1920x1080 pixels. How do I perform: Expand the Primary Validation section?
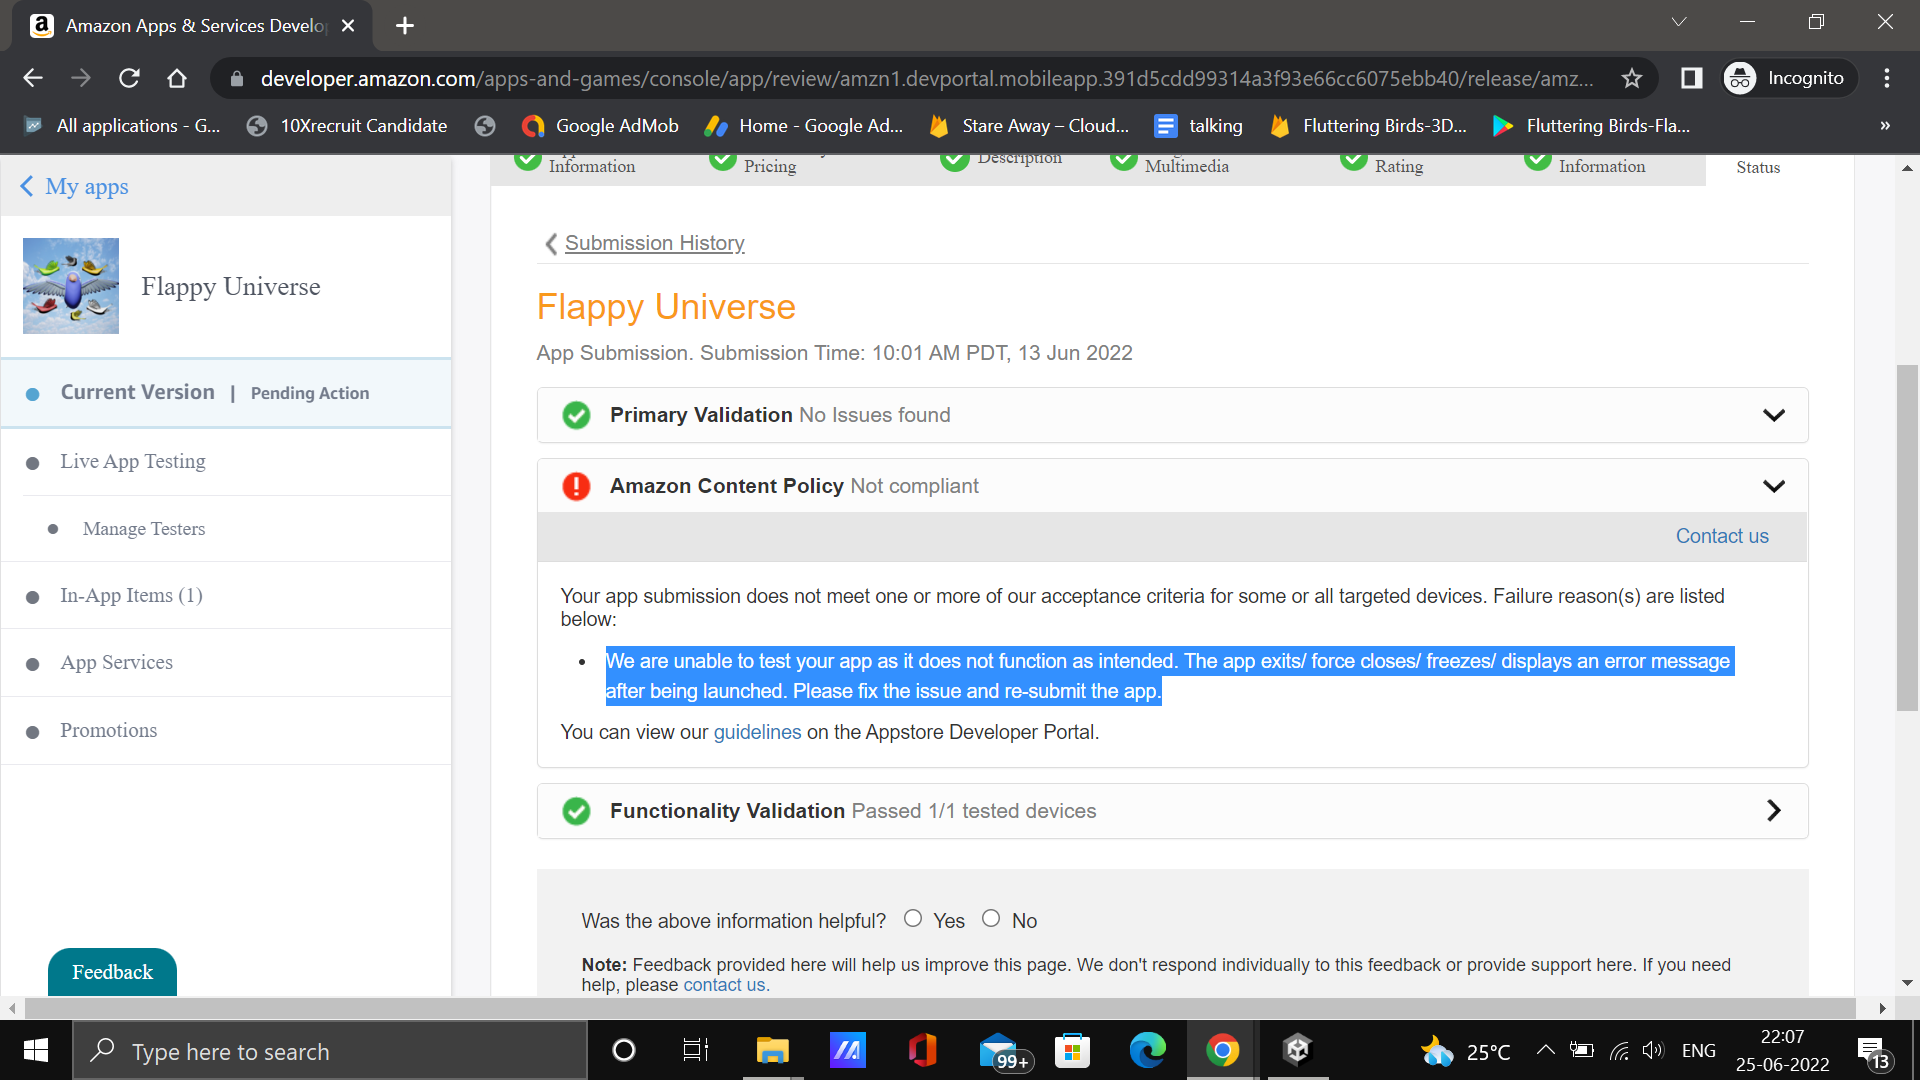click(x=1773, y=415)
